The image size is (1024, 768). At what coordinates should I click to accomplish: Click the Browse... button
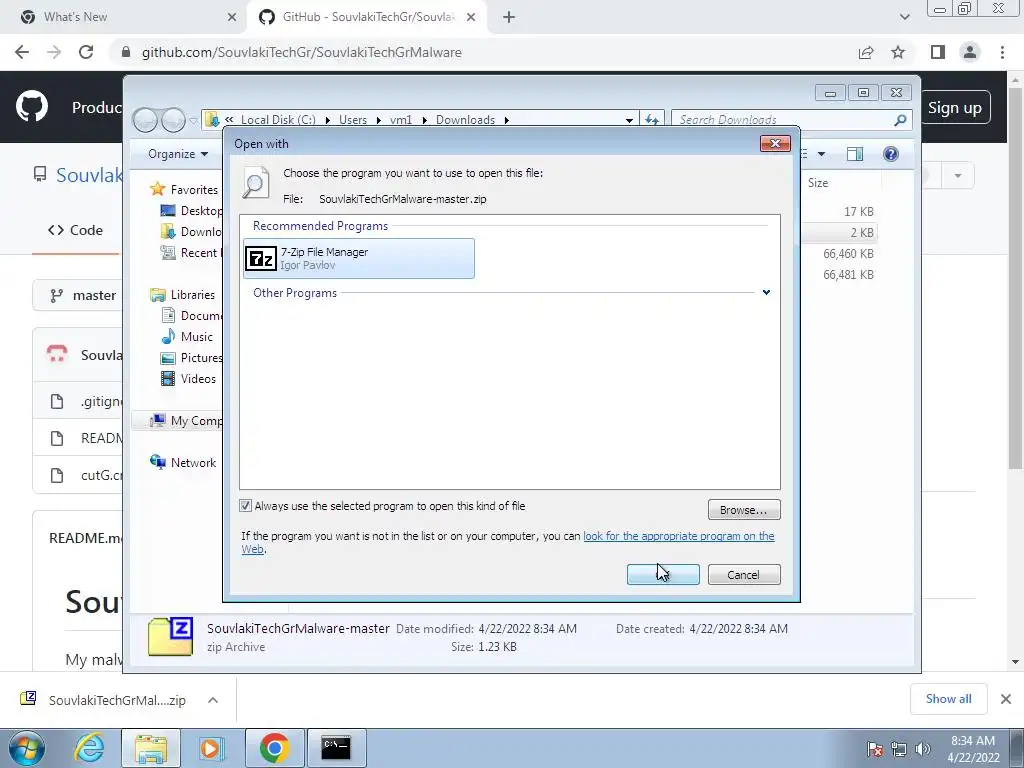(x=744, y=510)
